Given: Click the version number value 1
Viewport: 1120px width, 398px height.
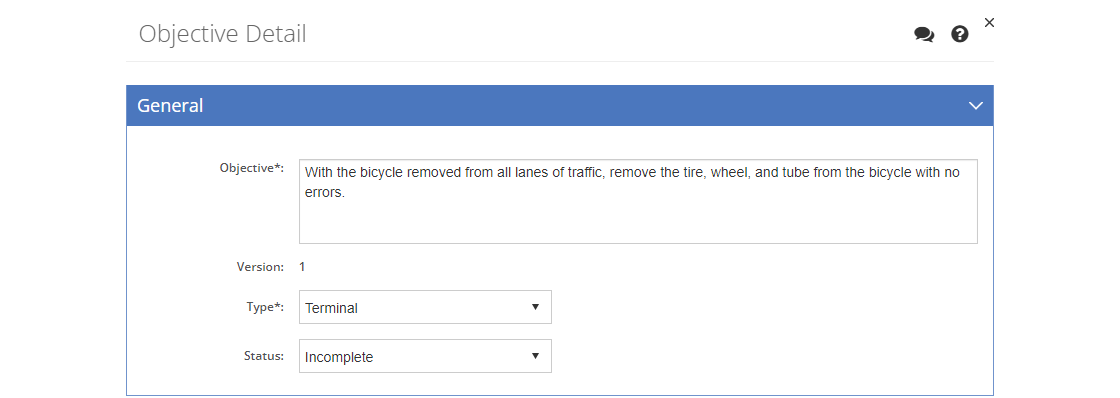Looking at the screenshot, I should coord(302,267).
